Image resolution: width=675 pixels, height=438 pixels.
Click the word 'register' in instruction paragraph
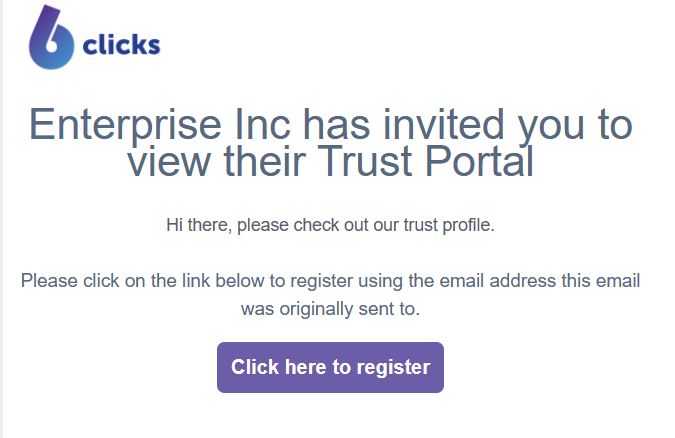322,282
